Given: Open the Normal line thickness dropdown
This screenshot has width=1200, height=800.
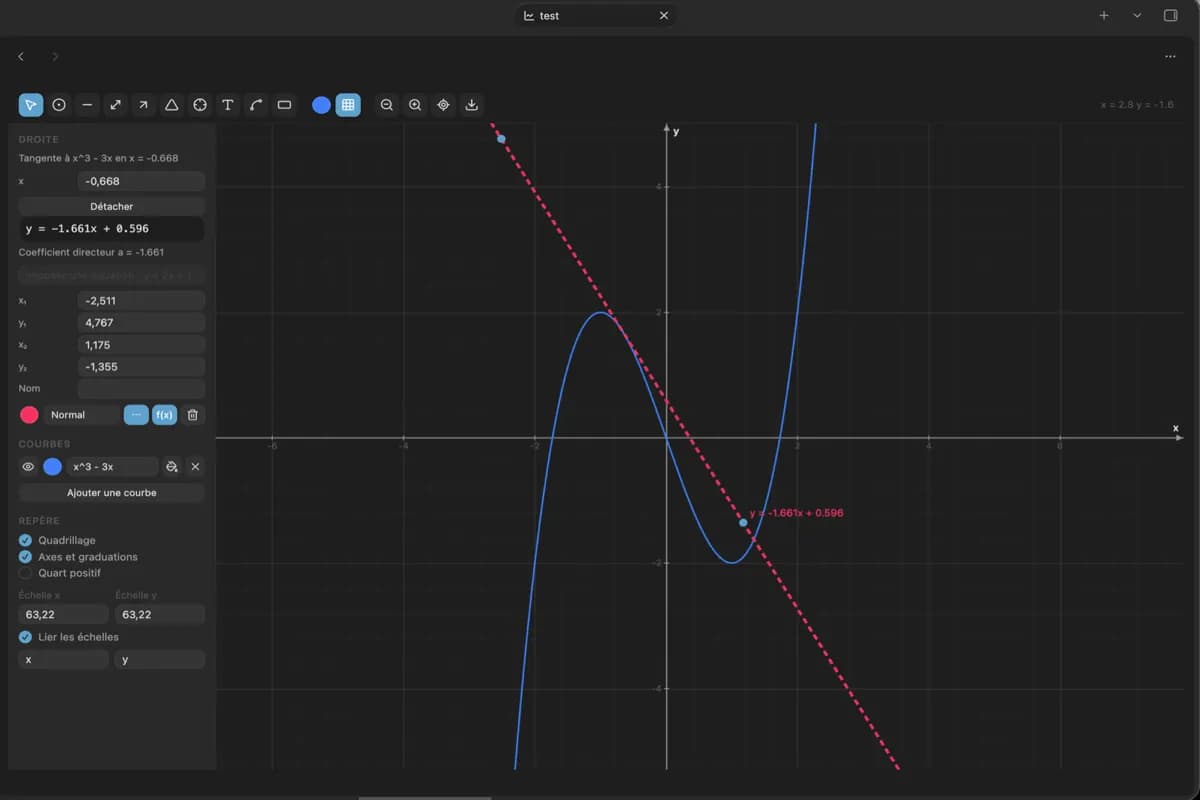Looking at the screenshot, I should coord(82,415).
